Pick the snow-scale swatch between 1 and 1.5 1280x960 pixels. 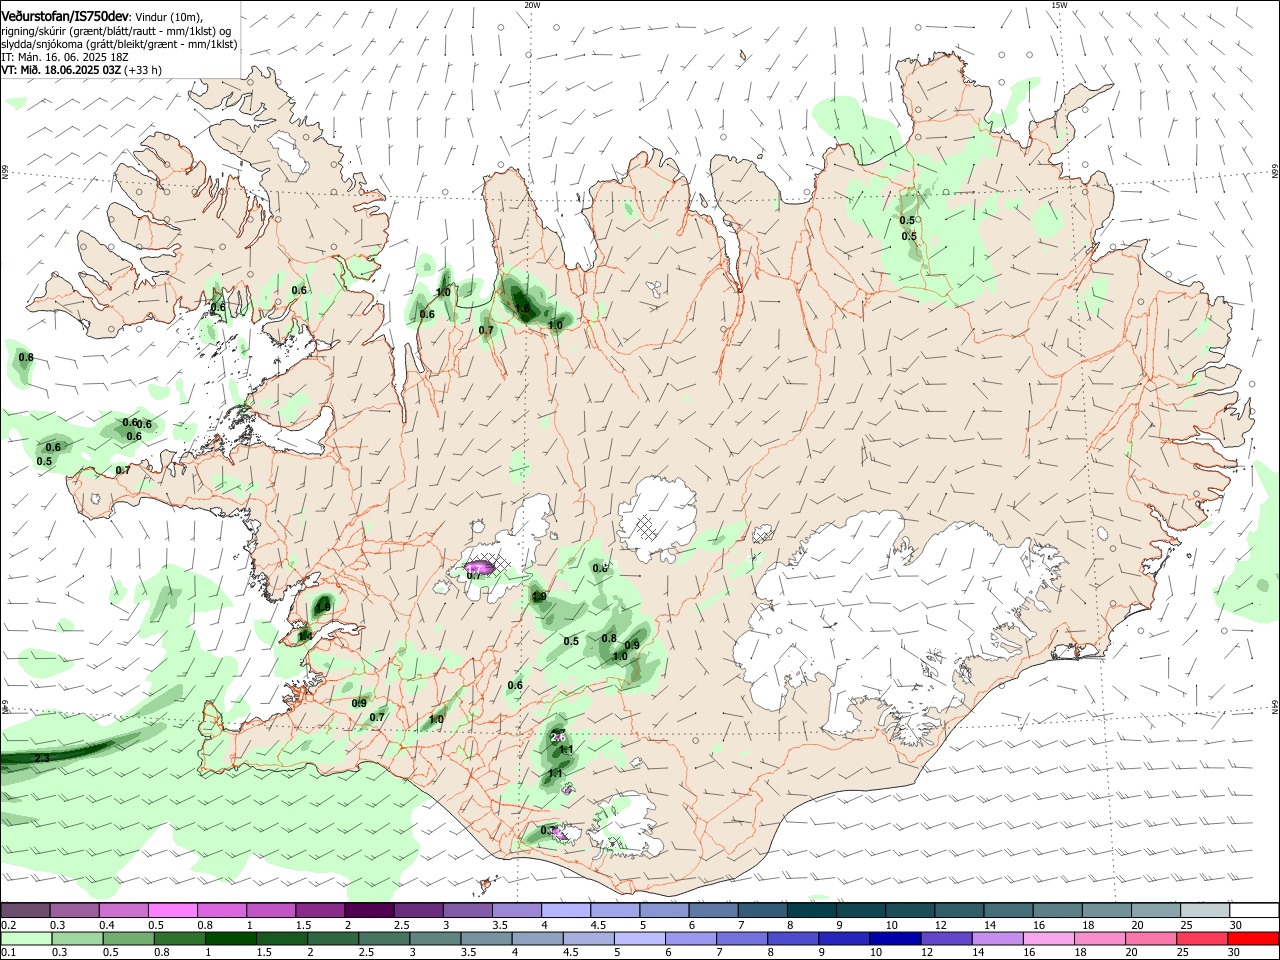[270, 911]
